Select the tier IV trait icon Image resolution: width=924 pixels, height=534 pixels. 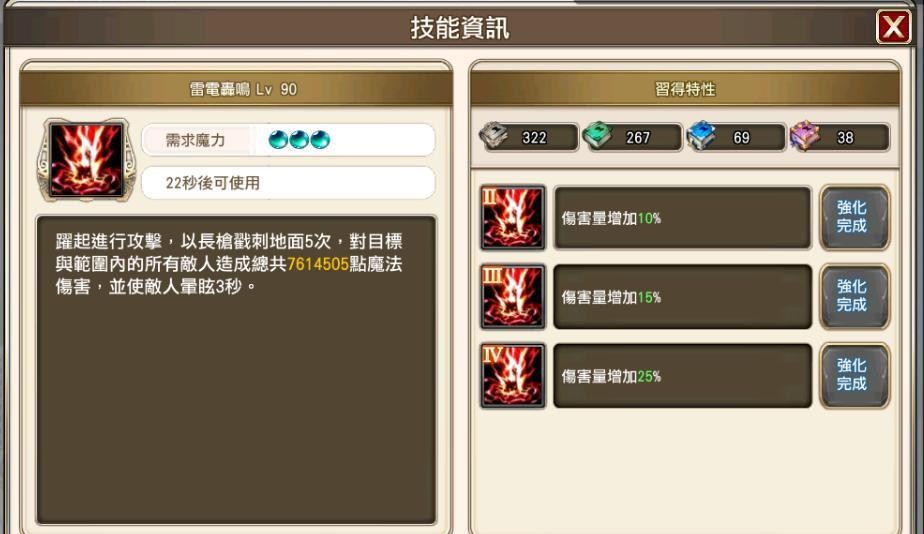pyautogui.click(x=512, y=376)
